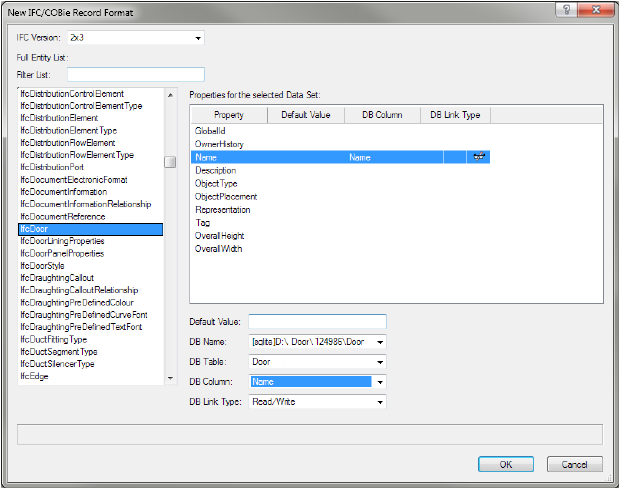Expand the DB Column dropdown

pyautogui.click(x=380, y=382)
